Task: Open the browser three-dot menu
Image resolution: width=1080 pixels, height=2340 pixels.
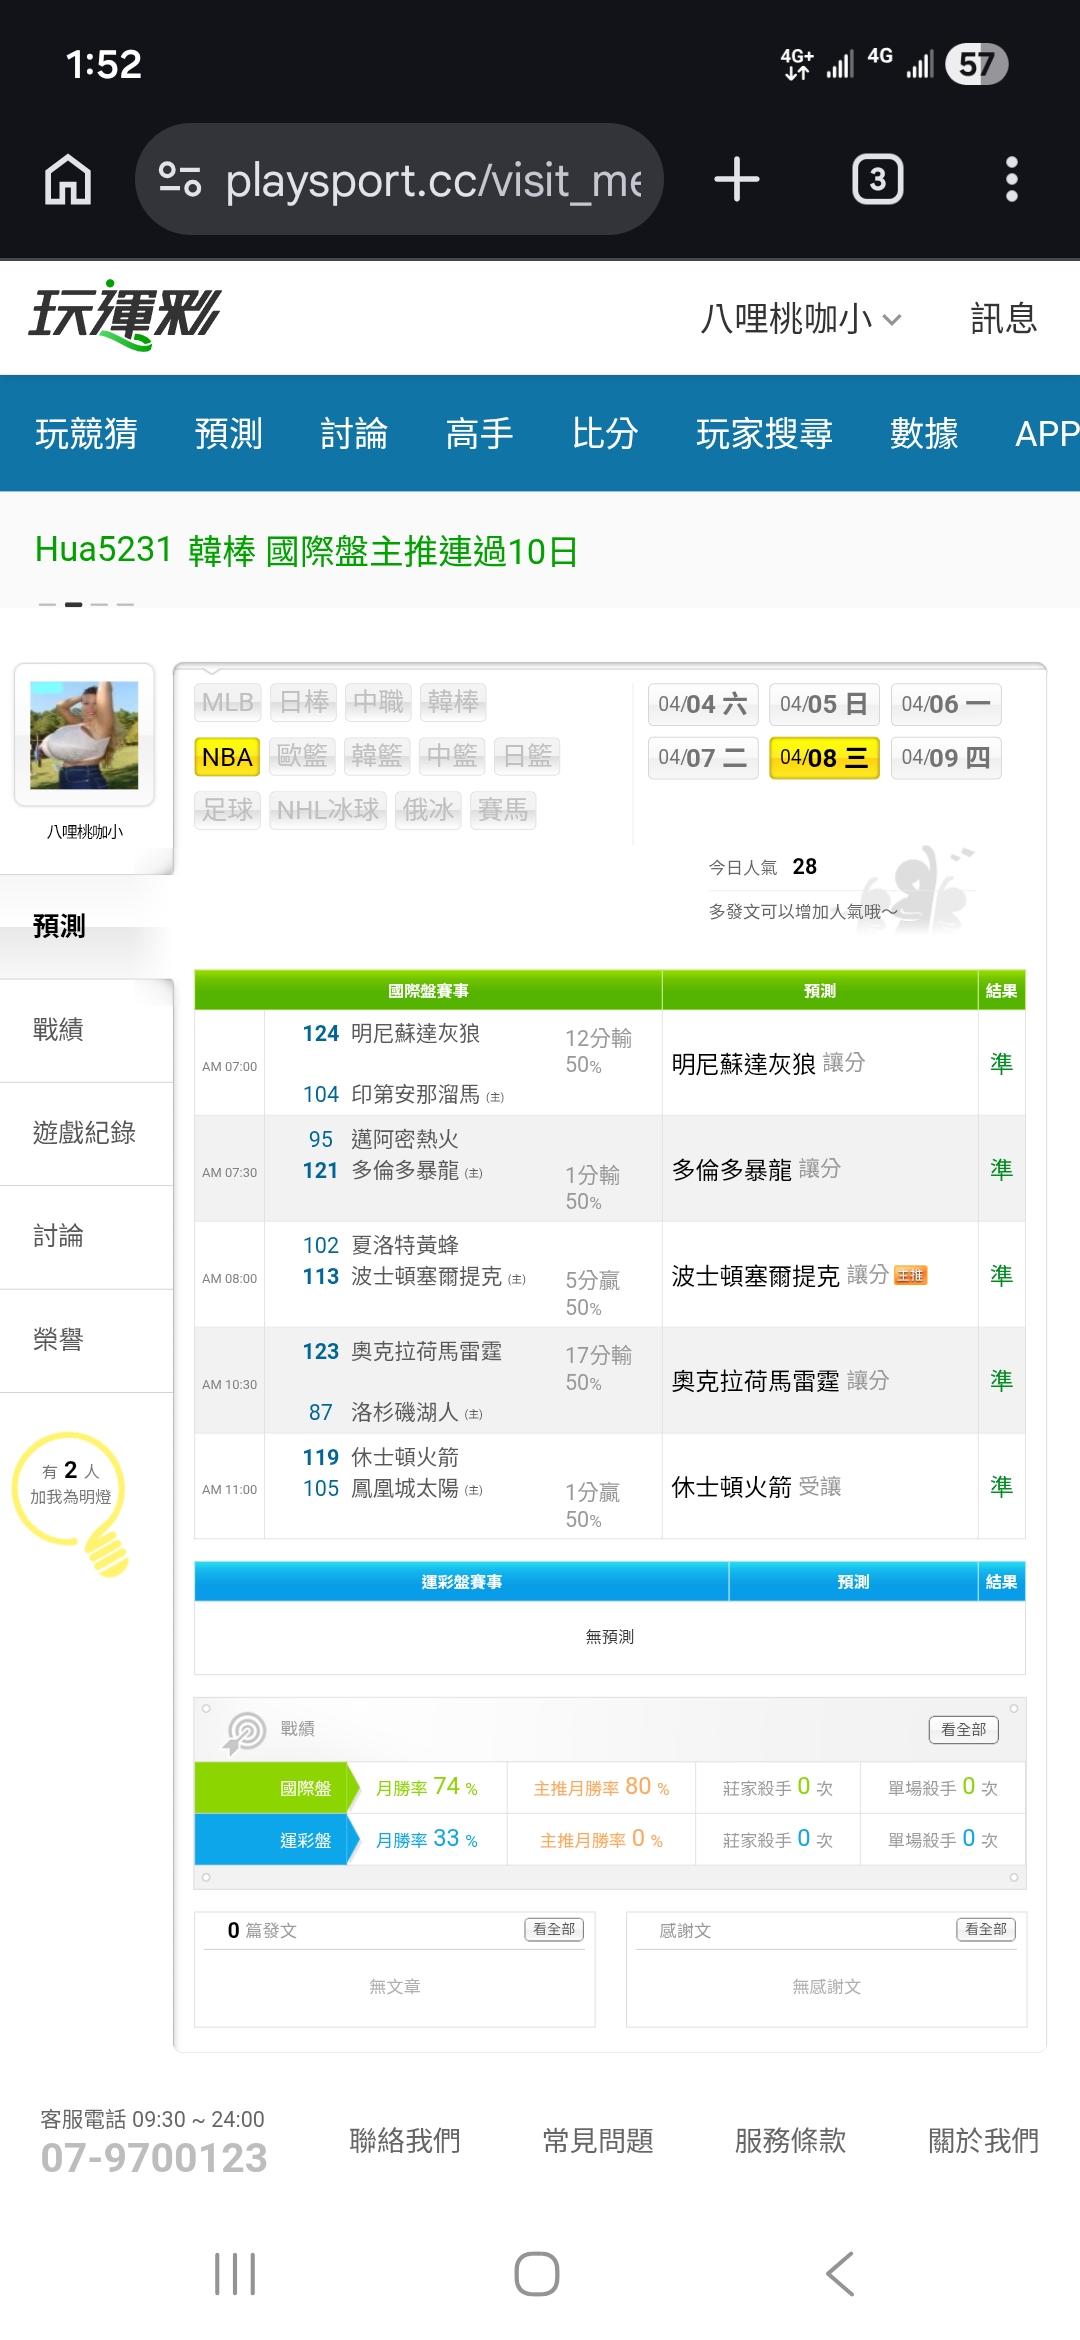Action: (x=1011, y=181)
